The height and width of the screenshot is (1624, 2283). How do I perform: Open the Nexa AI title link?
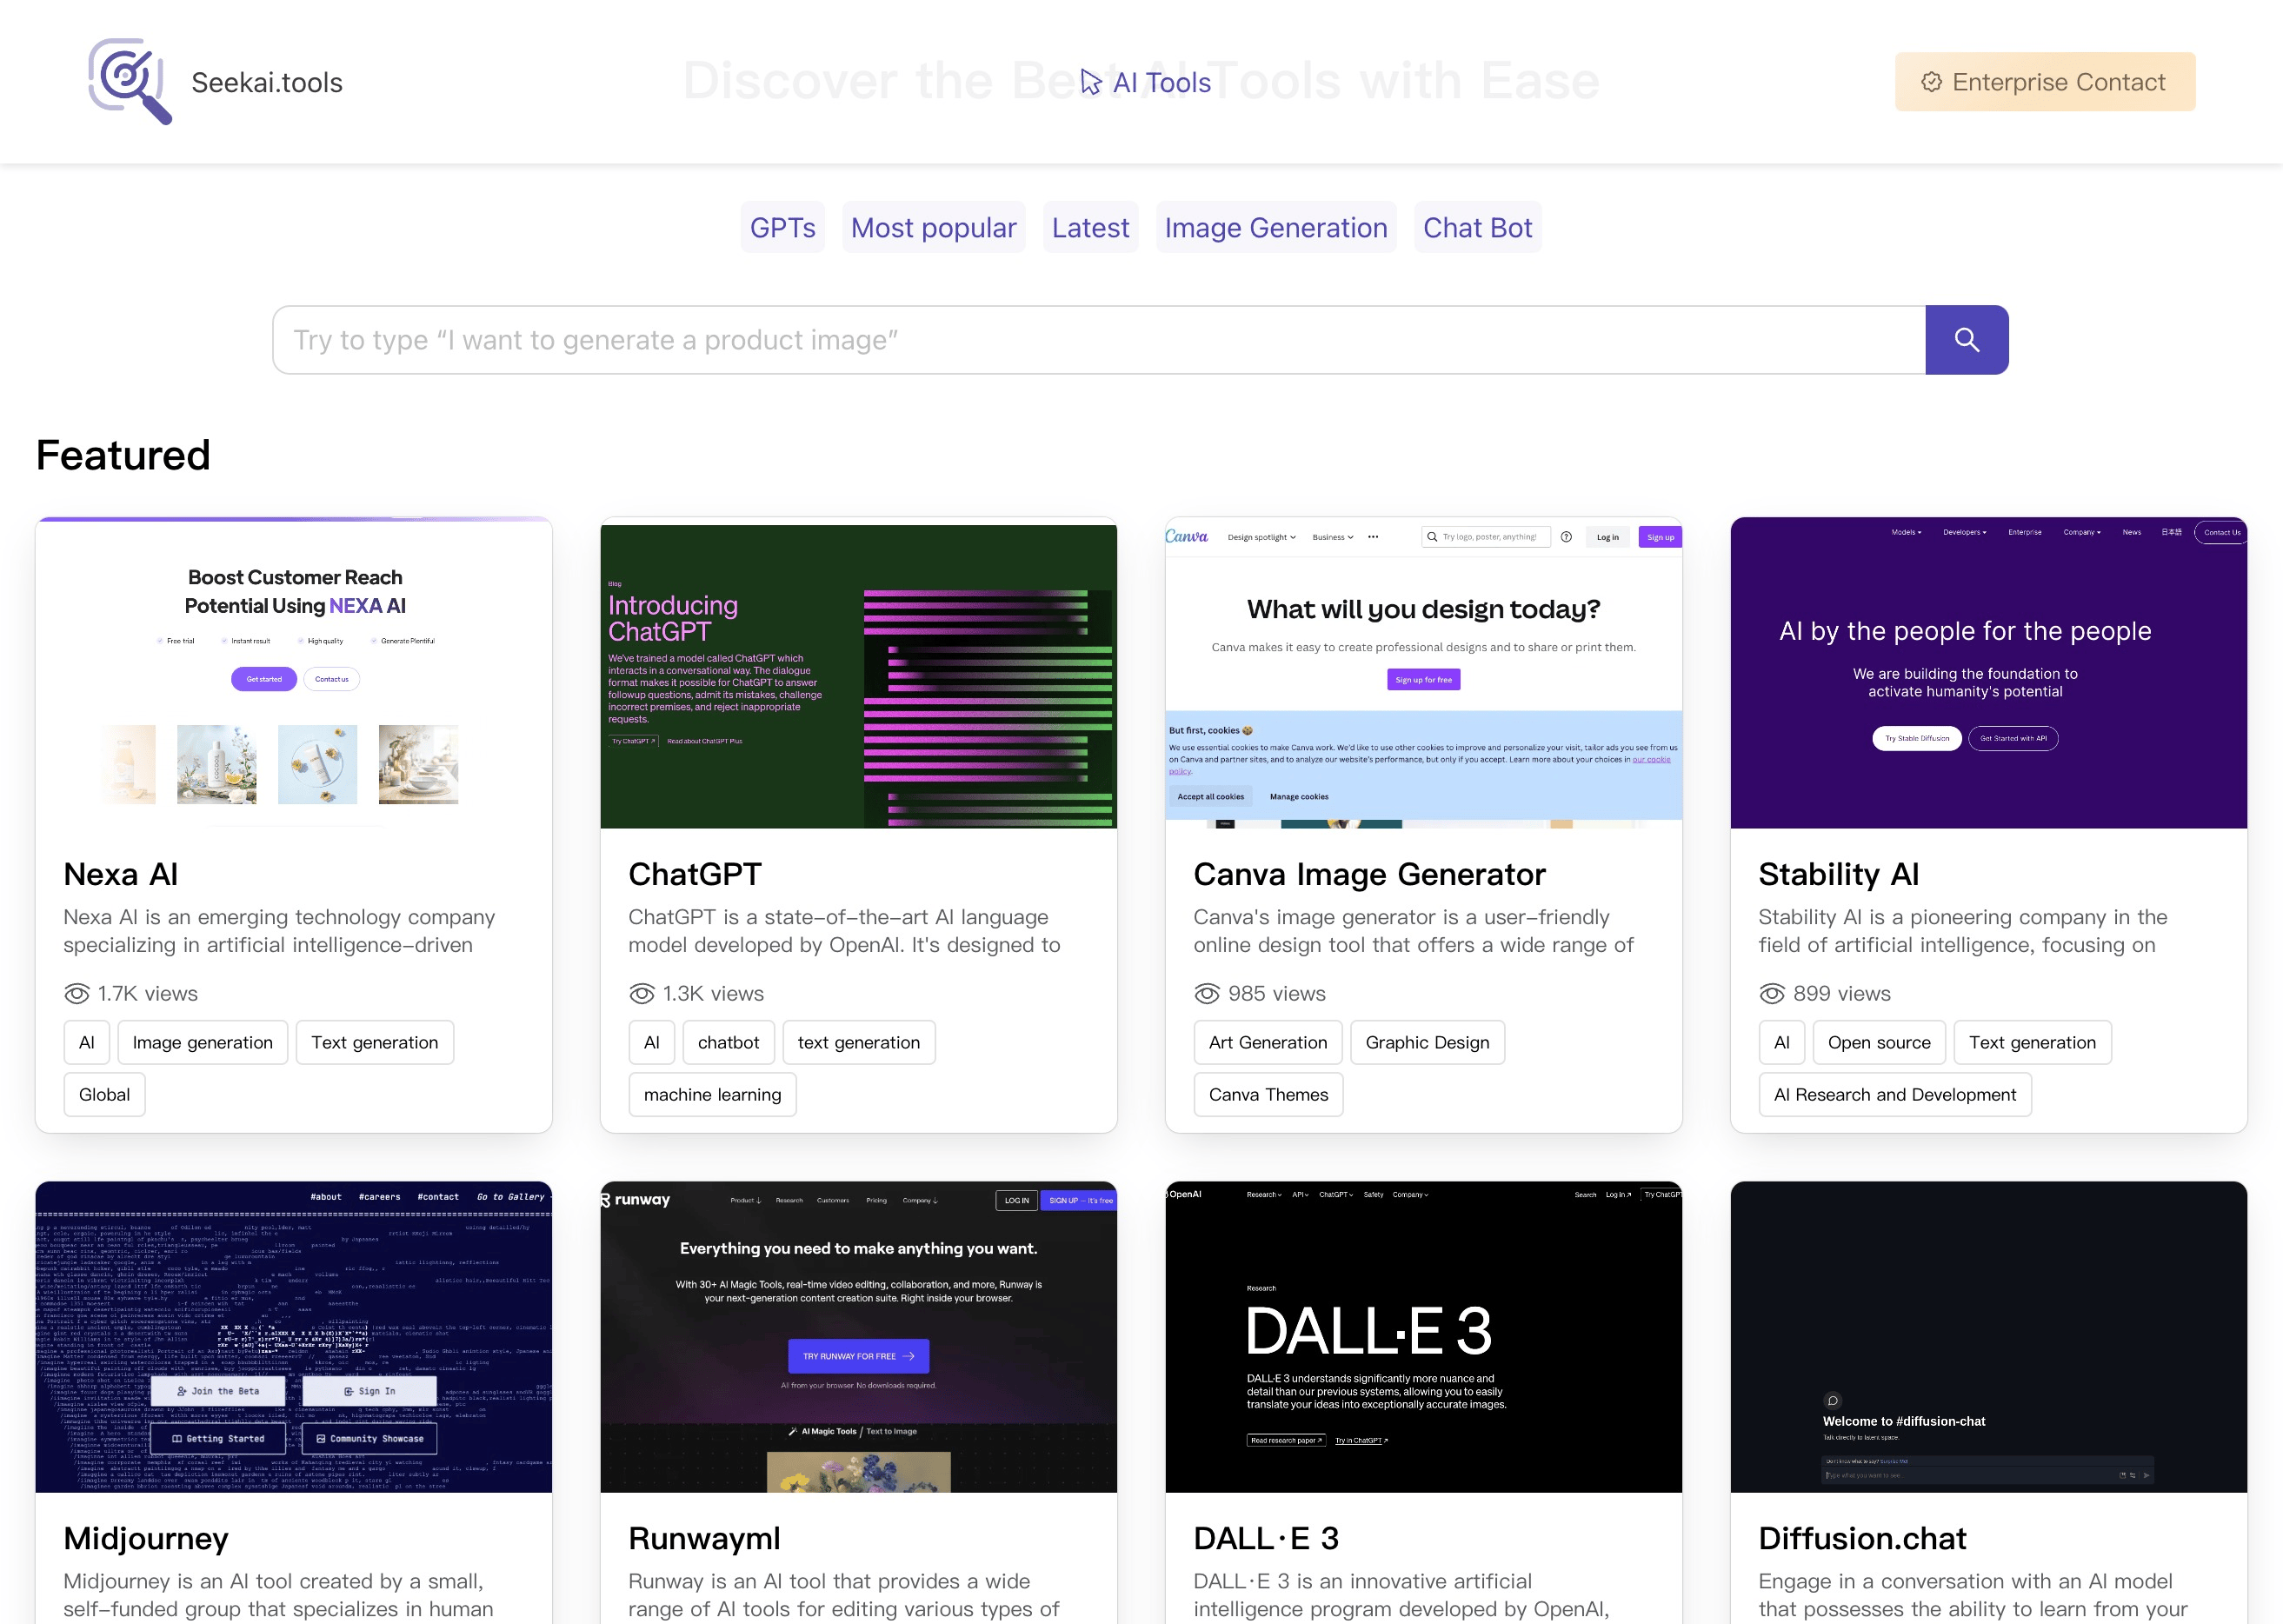click(x=121, y=874)
